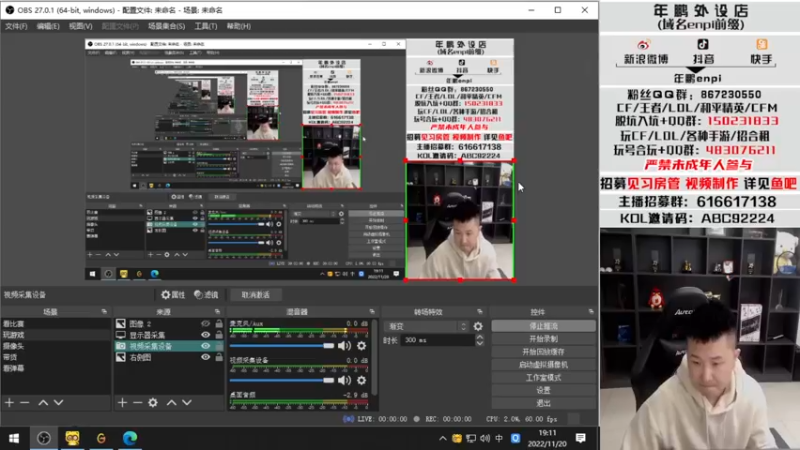Click the 启动虚拟摄像机 button

[543, 365]
